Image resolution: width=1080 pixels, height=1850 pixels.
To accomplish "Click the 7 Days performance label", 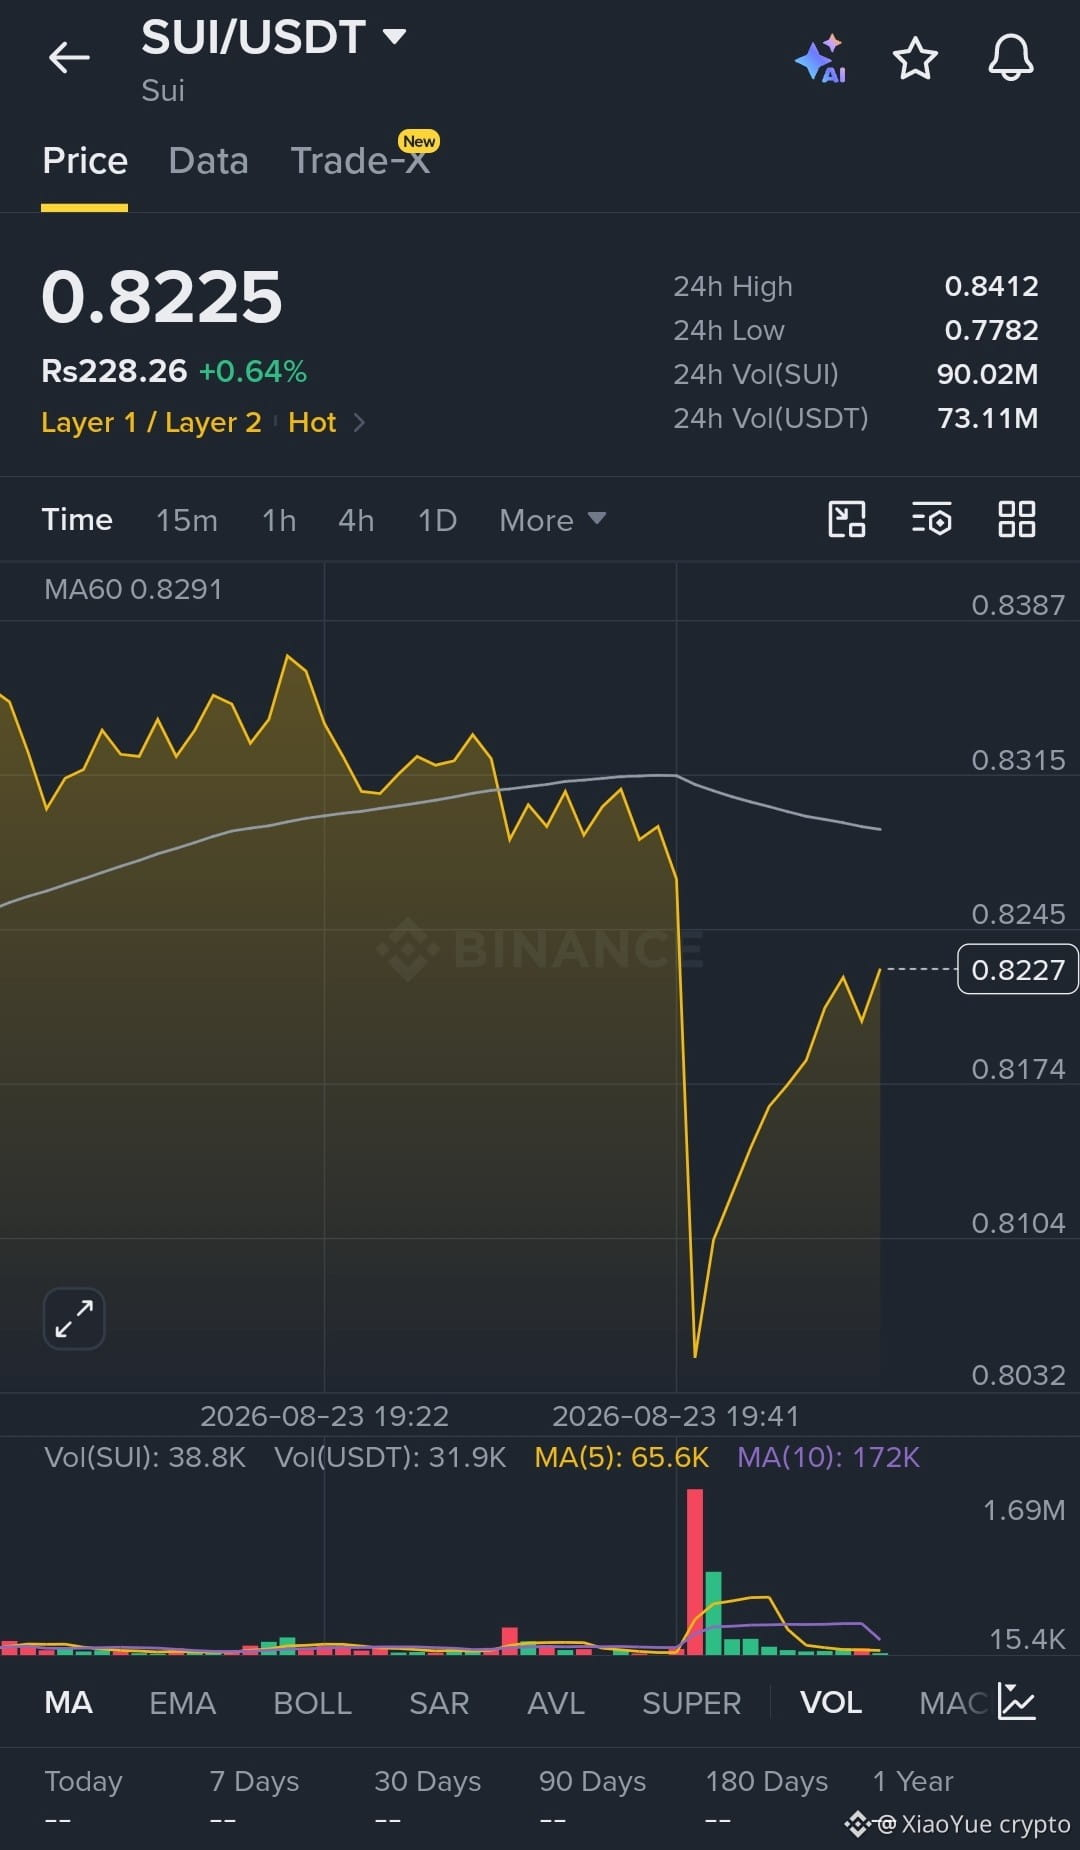I will 254,1781.
